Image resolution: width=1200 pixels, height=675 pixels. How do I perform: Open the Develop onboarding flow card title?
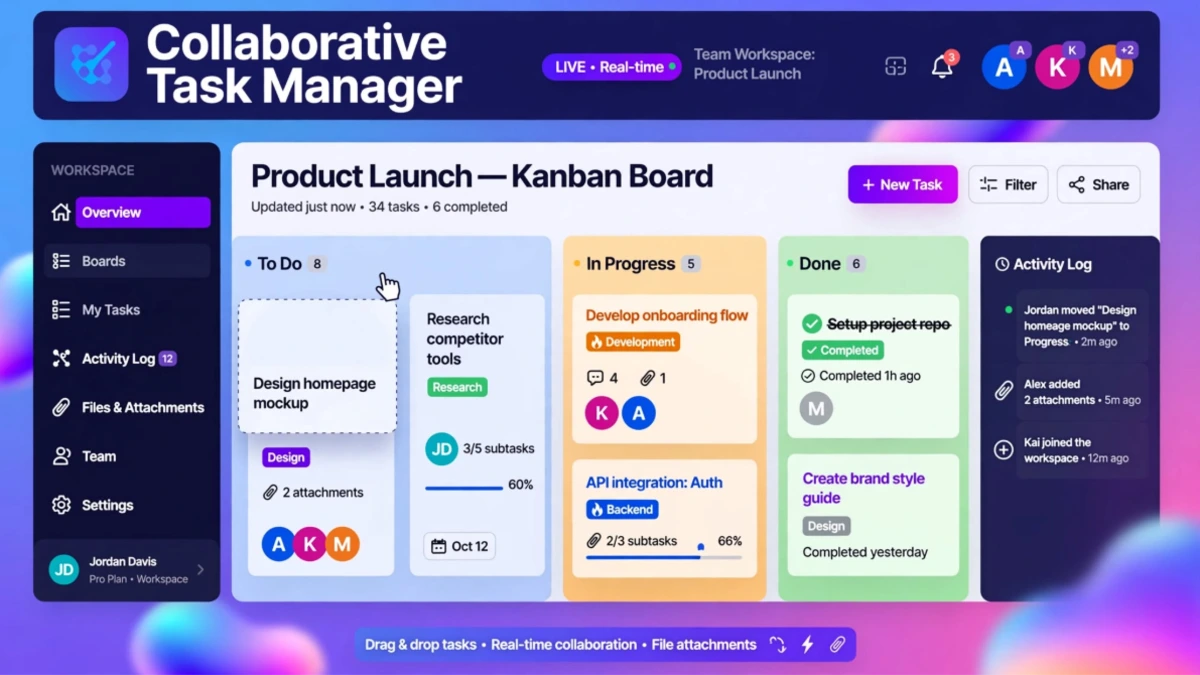pos(667,315)
